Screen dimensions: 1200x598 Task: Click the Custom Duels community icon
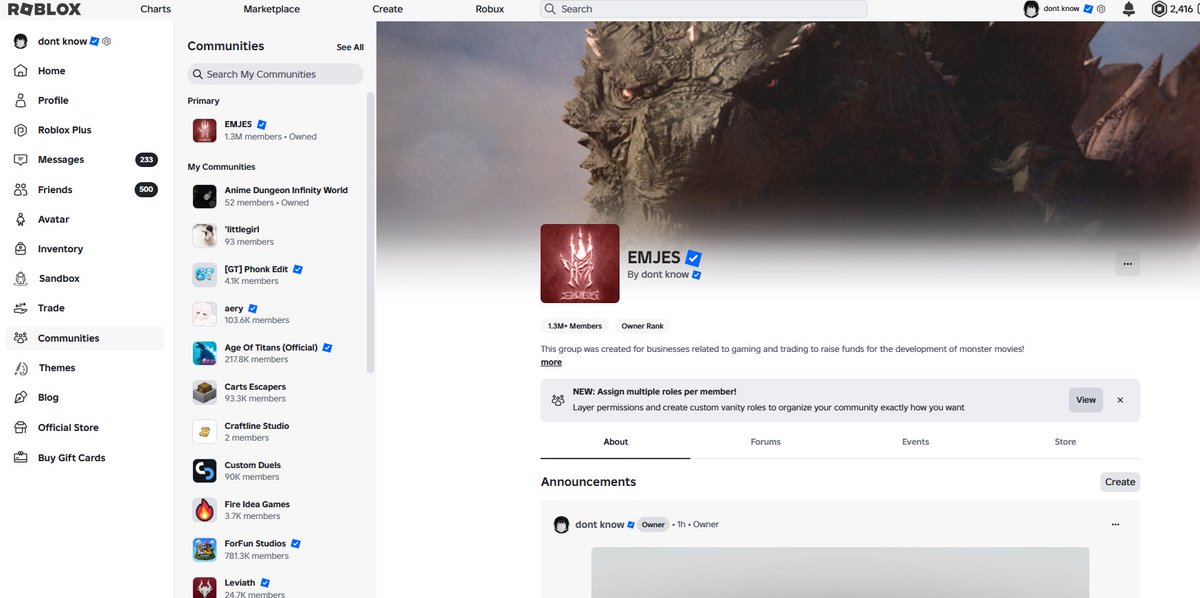pyautogui.click(x=205, y=471)
